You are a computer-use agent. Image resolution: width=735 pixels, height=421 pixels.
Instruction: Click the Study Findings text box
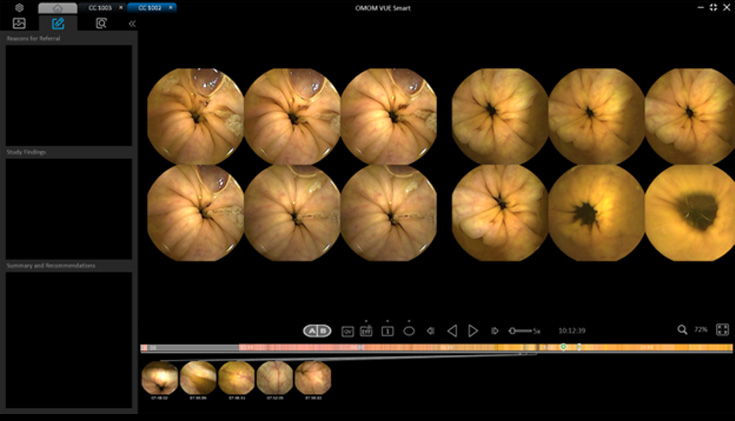click(x=68, y=207)
